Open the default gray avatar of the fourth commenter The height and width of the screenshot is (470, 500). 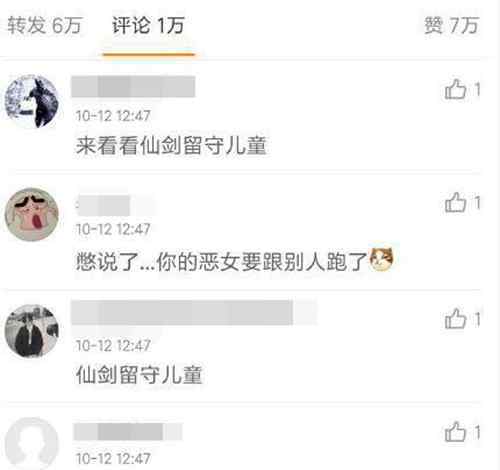pyautogui.click(x=32, y=444)
